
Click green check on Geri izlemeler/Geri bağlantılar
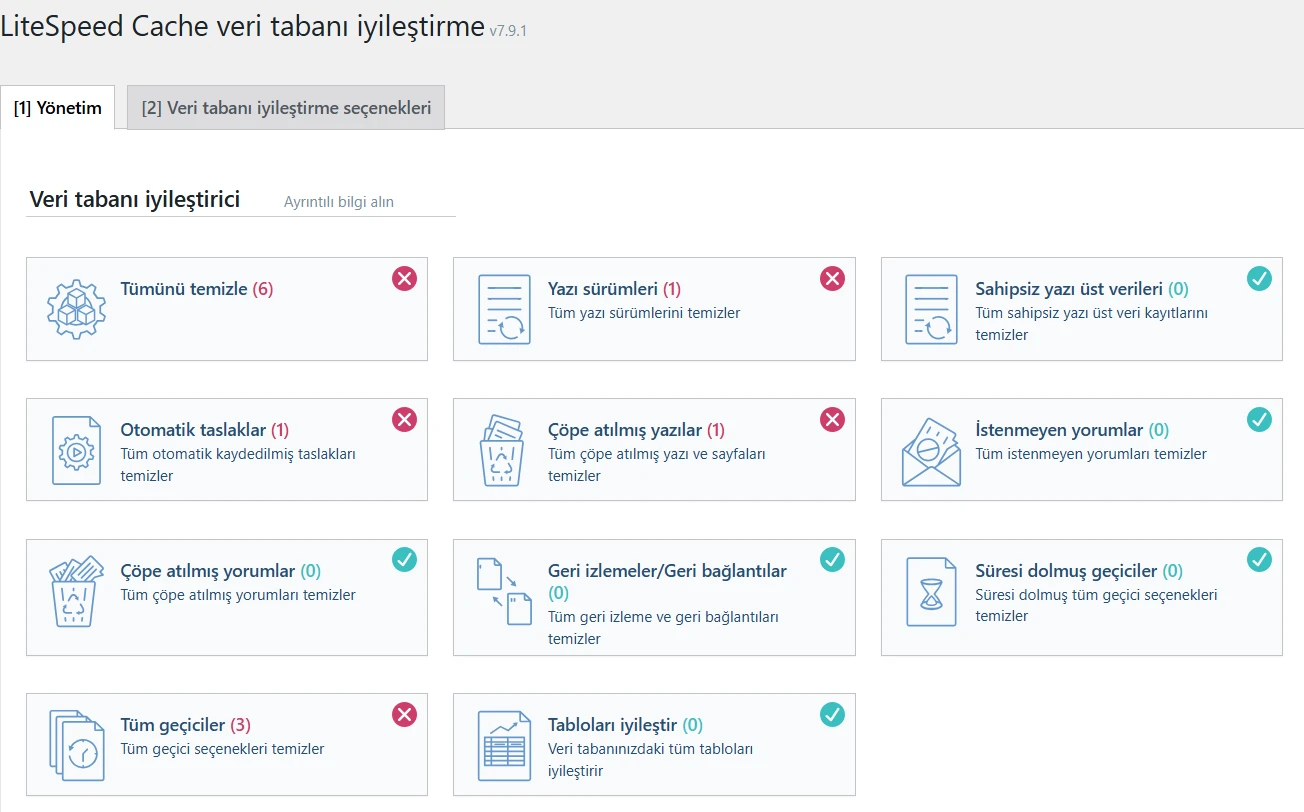tap(832, 559)
